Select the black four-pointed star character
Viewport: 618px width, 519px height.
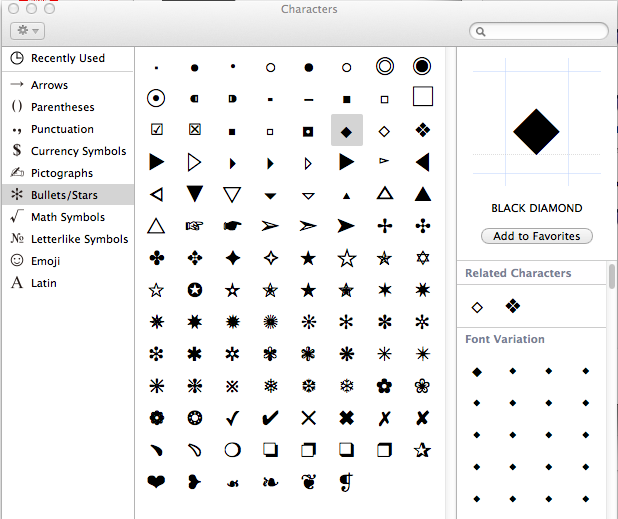(x=233, y=259)
